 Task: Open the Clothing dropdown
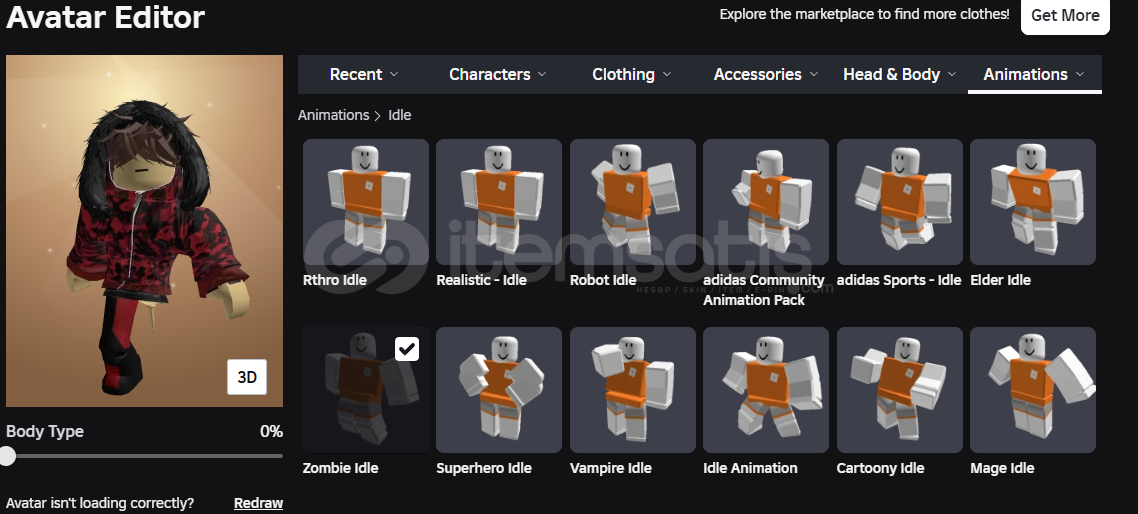point(631,74)
